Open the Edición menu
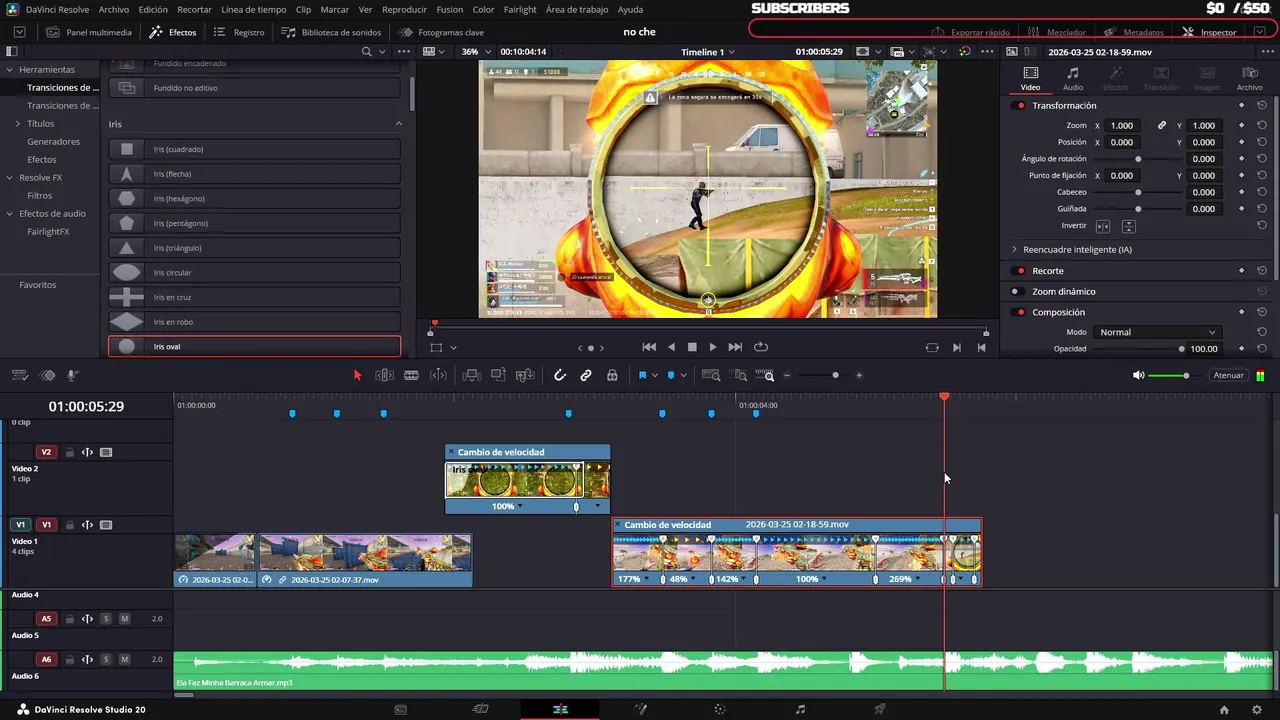 tap(153, 9)
